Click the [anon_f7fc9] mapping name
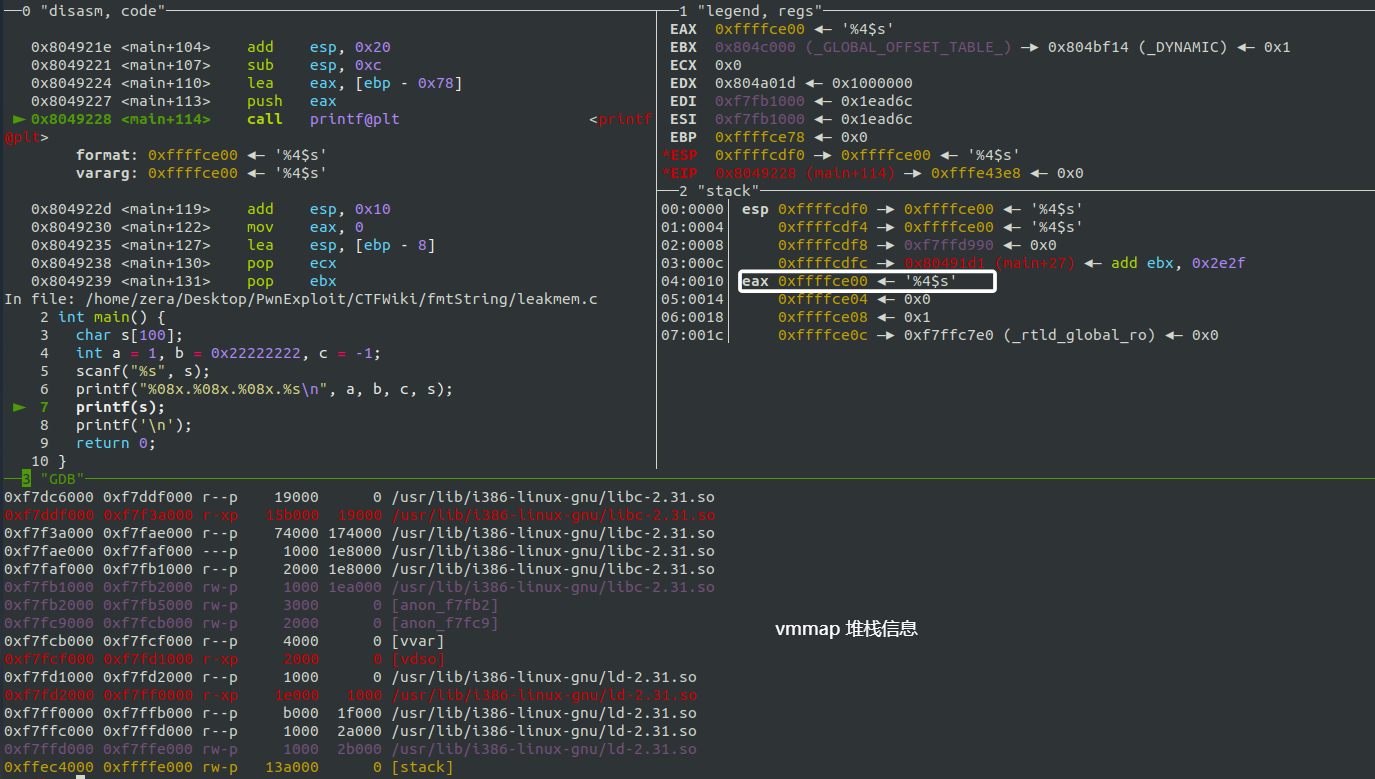The width and height of the screenshot is (1375, 779). point(445,623)
